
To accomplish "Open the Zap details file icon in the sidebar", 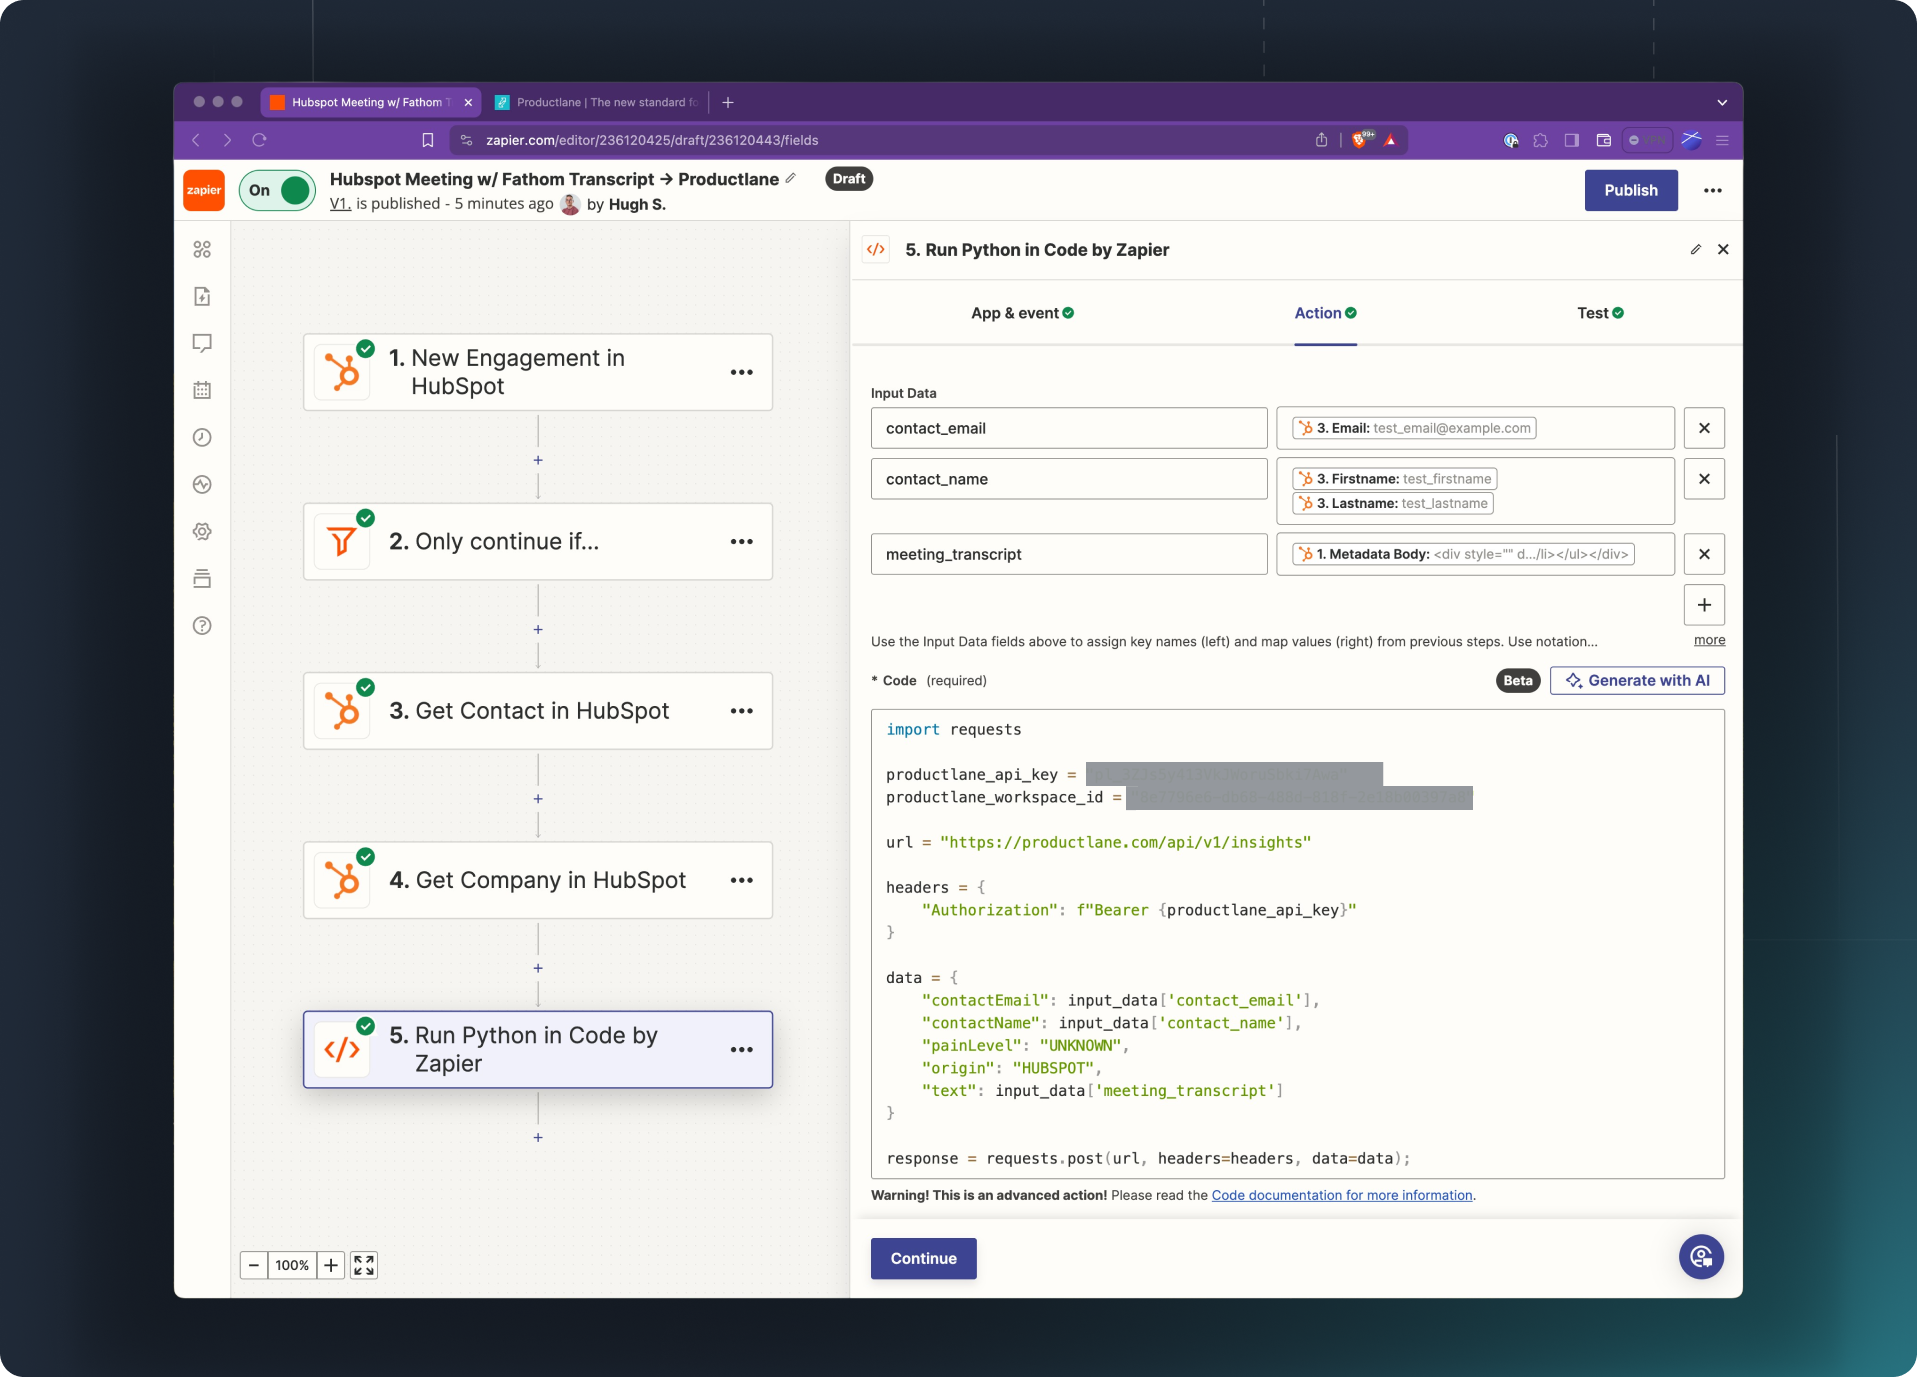I will (x=202, y=296).
